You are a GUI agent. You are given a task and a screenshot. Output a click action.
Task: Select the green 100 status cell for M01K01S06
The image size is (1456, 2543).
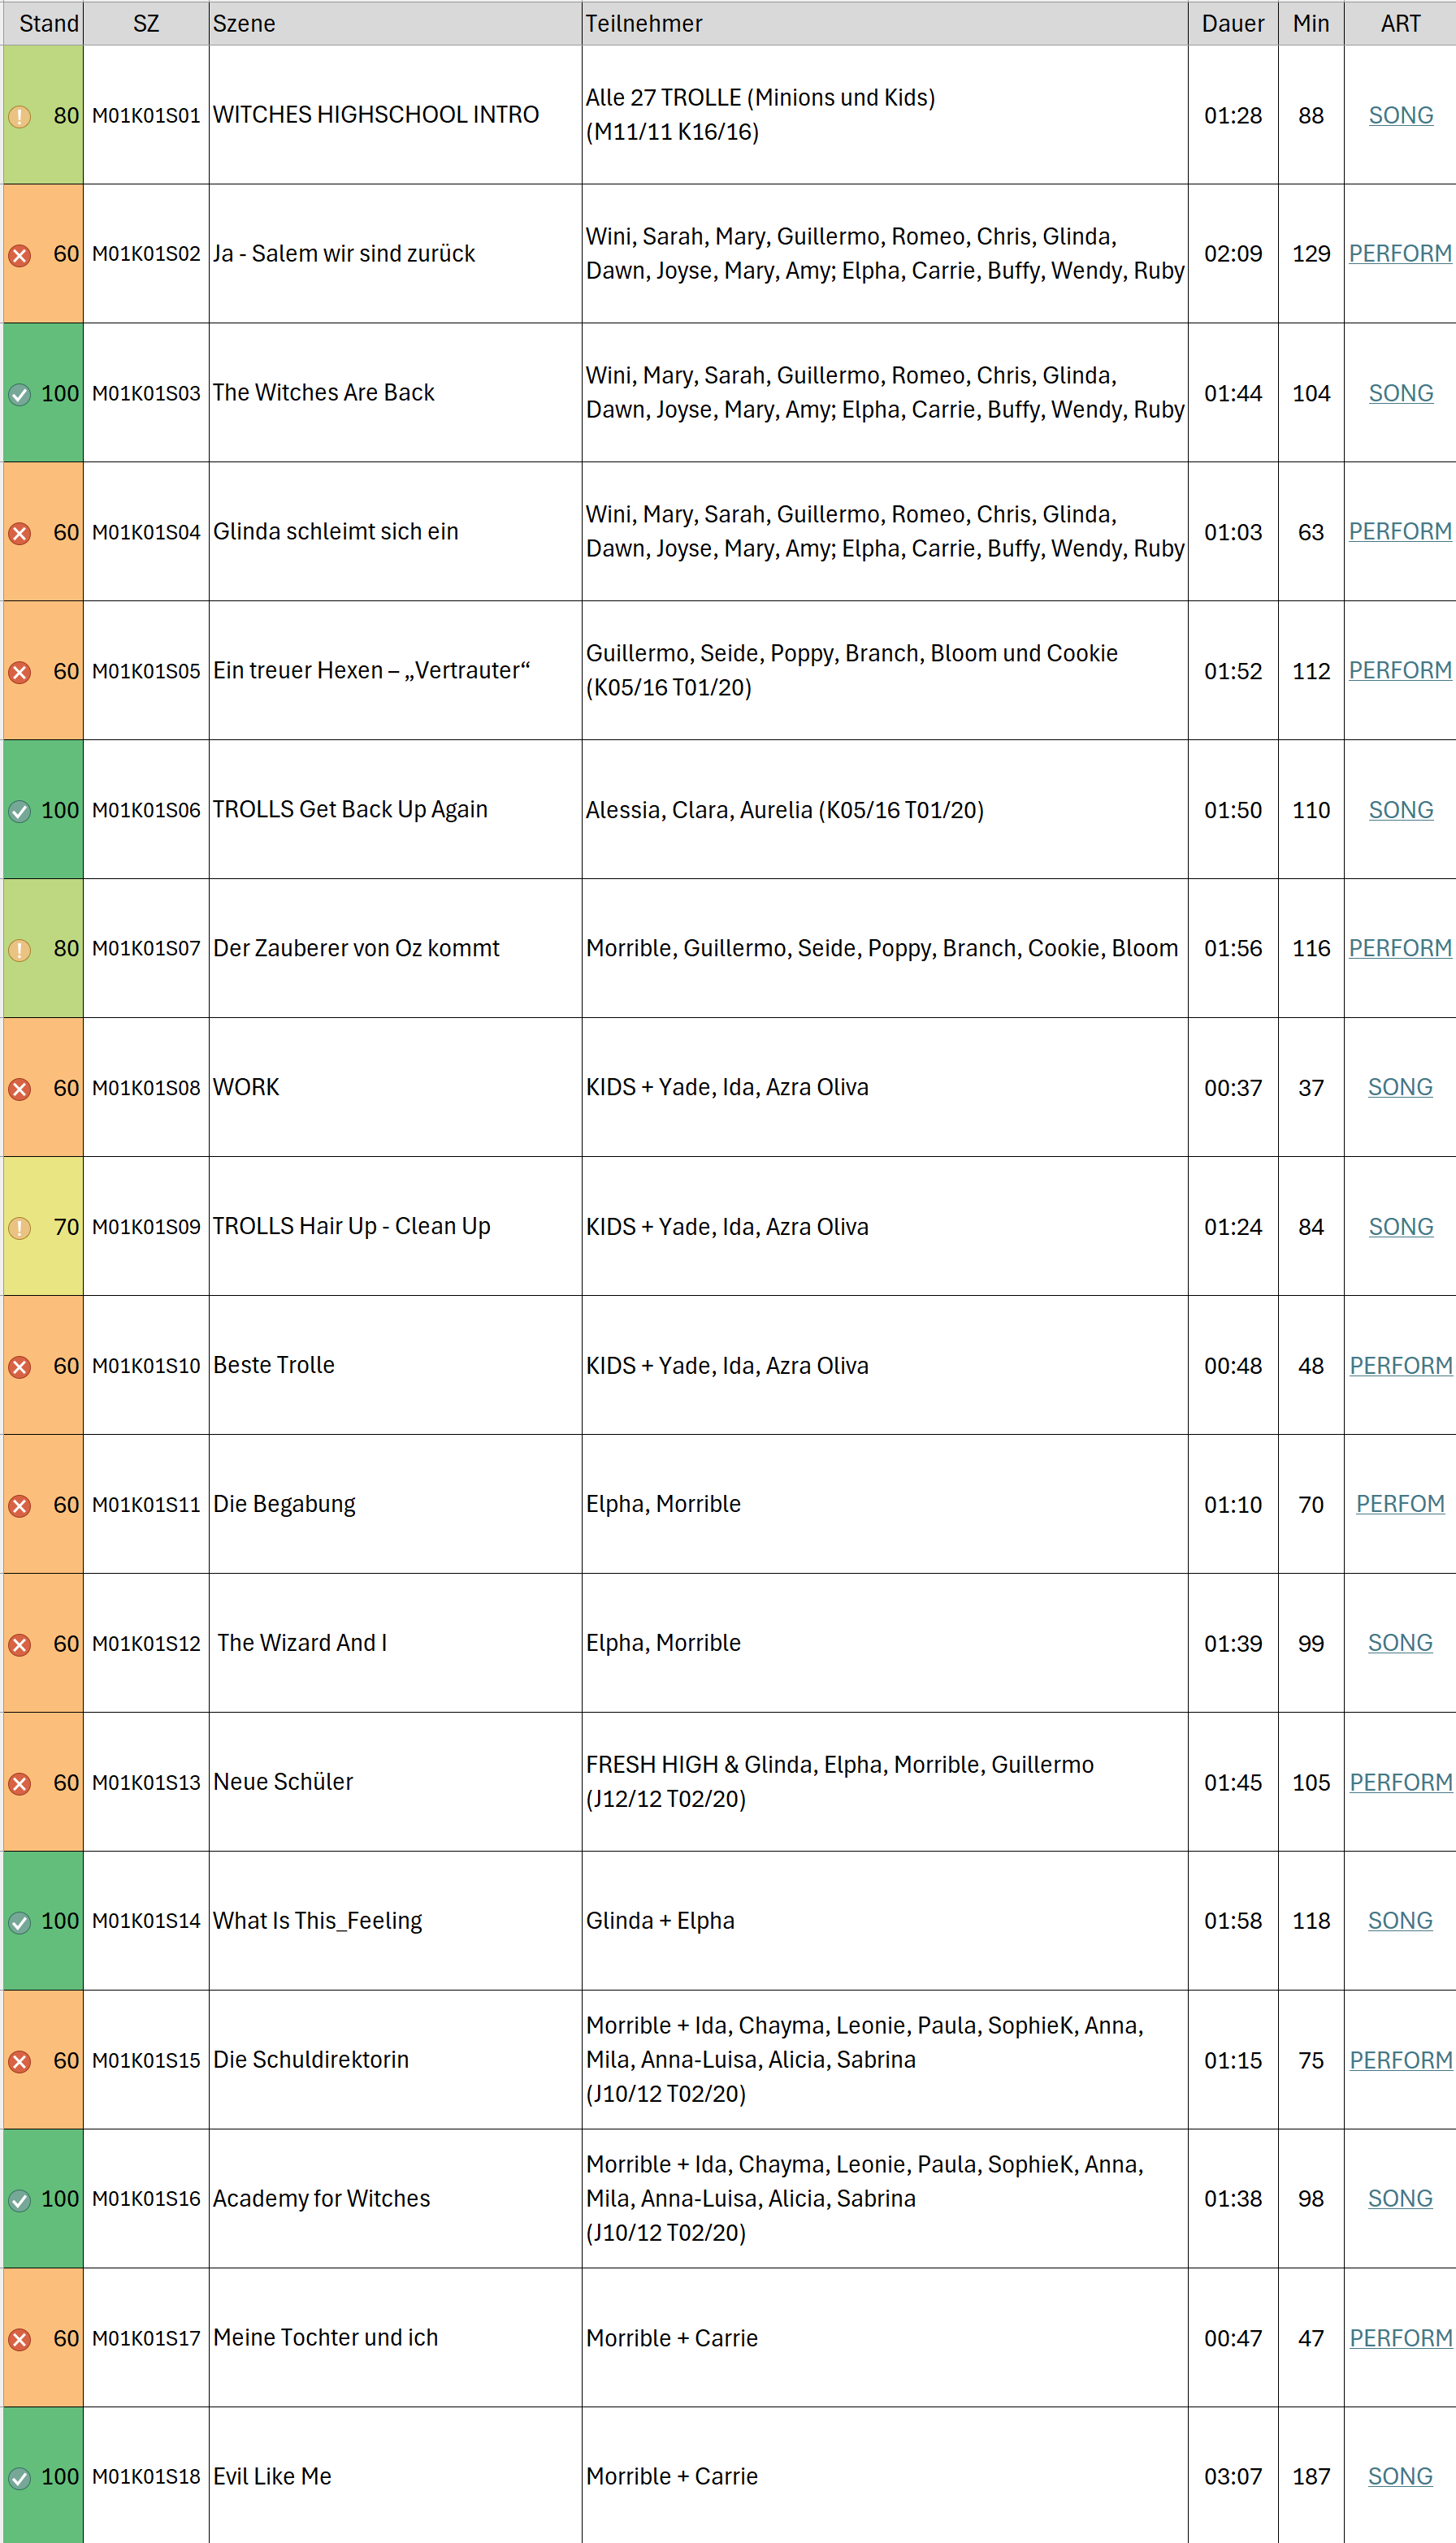coord(43,809)
